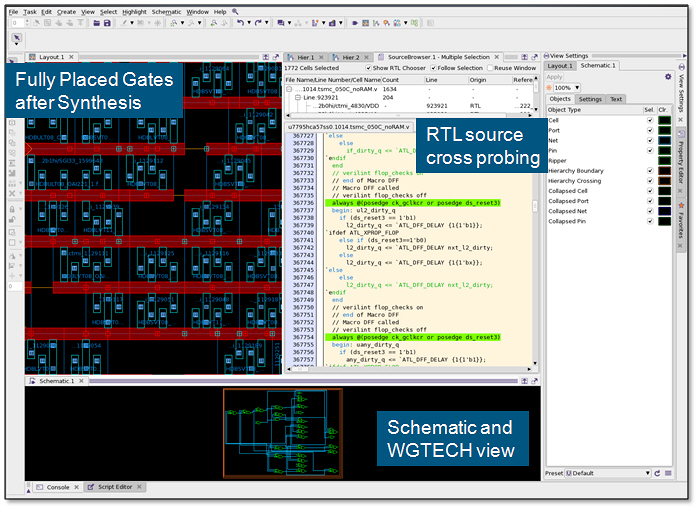Screen dimensions: 698x509
Task: Click the Cell color swatch
Action: point(664,120)
